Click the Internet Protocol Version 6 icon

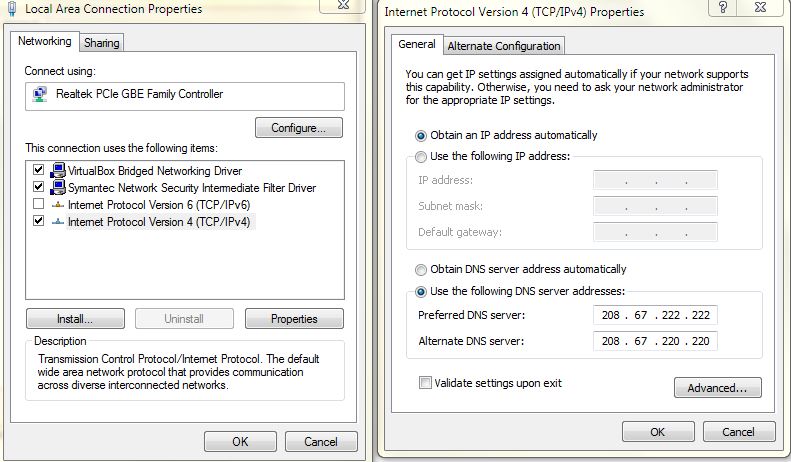point(58,205)
